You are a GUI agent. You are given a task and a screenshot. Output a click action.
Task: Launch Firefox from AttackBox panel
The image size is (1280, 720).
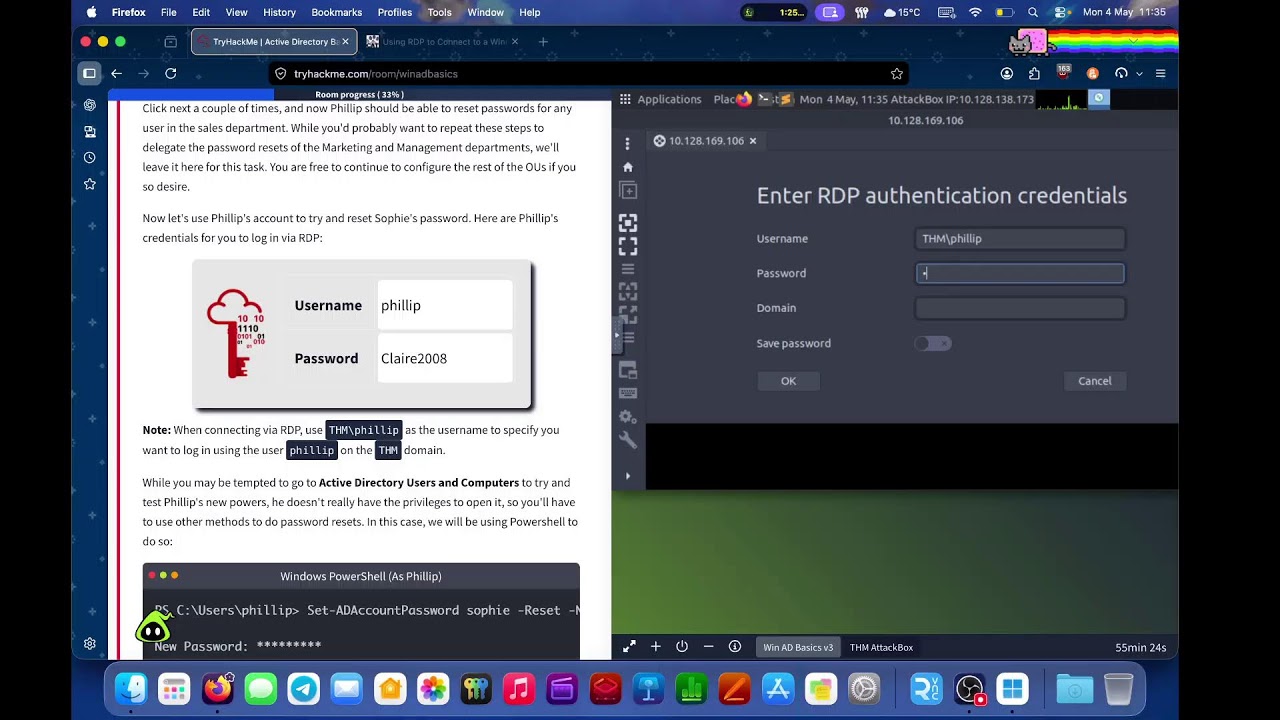click(743, 99)
